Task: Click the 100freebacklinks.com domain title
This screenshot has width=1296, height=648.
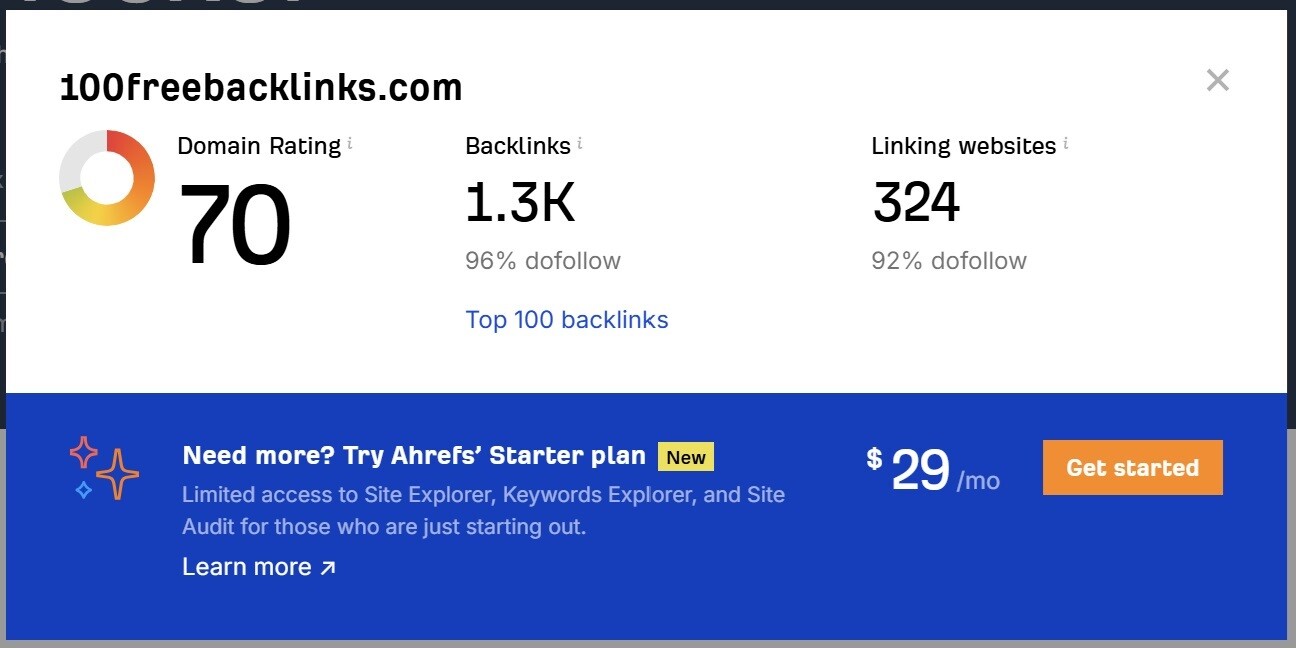Action: [261, 88]
